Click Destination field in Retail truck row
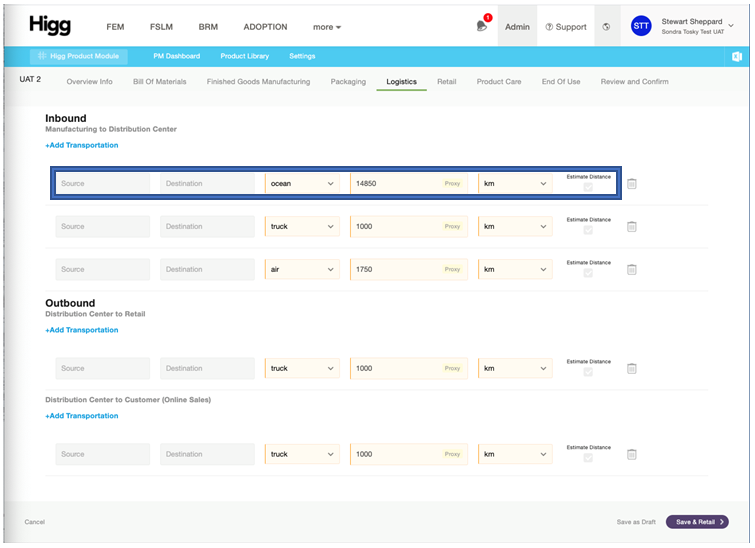 click(x=208, y=368)
